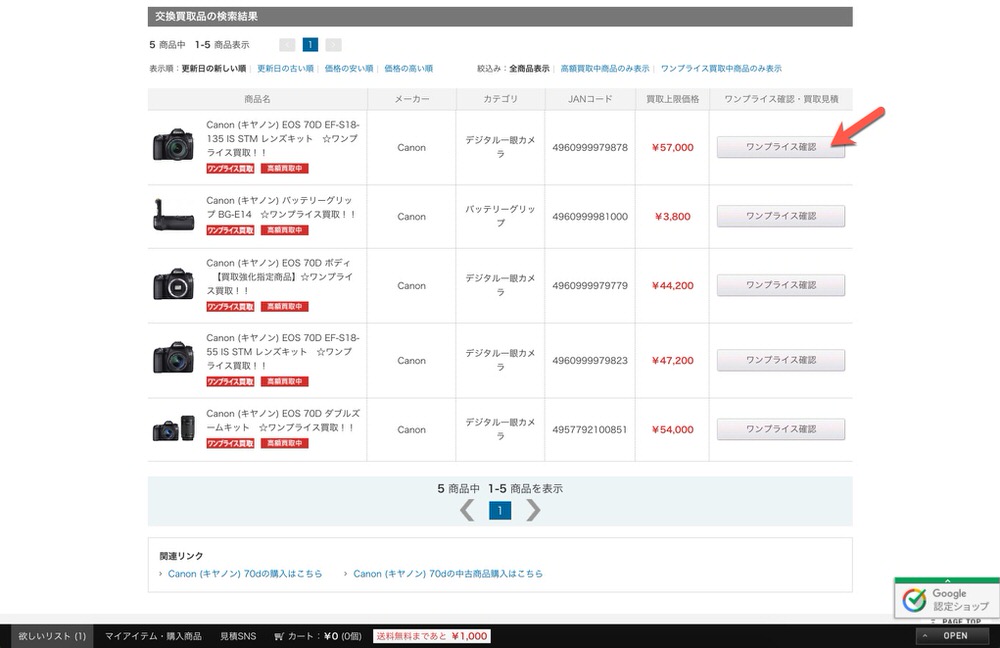The height and width of the screenshot is (648, 1000).
Task: Click 送料無料まであと ¥1,000 notice
Action: click(432, 636)
